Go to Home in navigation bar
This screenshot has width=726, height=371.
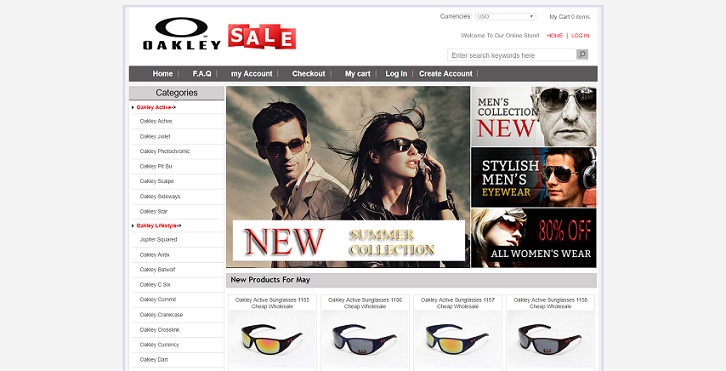click(163, 74)
